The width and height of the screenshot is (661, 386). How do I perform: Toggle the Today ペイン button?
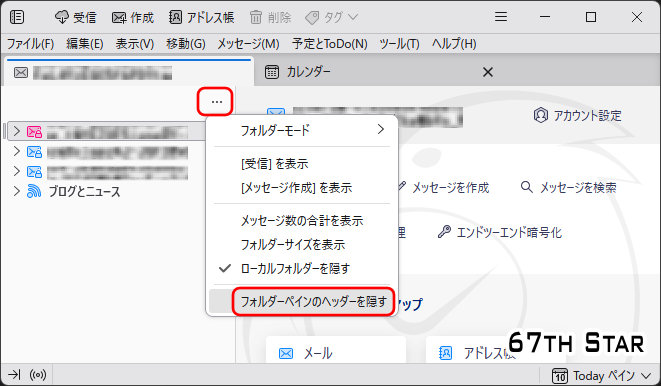(594, 375)
